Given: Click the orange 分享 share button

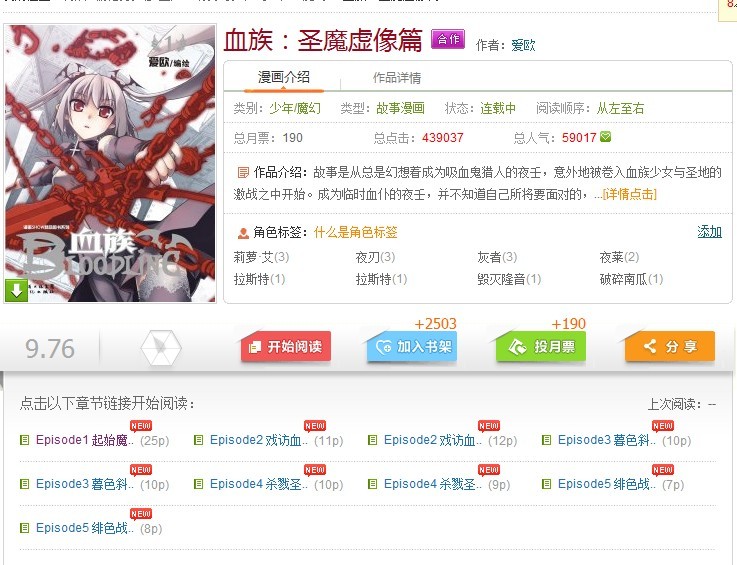Looking at the screenshot, I should click(x=670, y=347).
